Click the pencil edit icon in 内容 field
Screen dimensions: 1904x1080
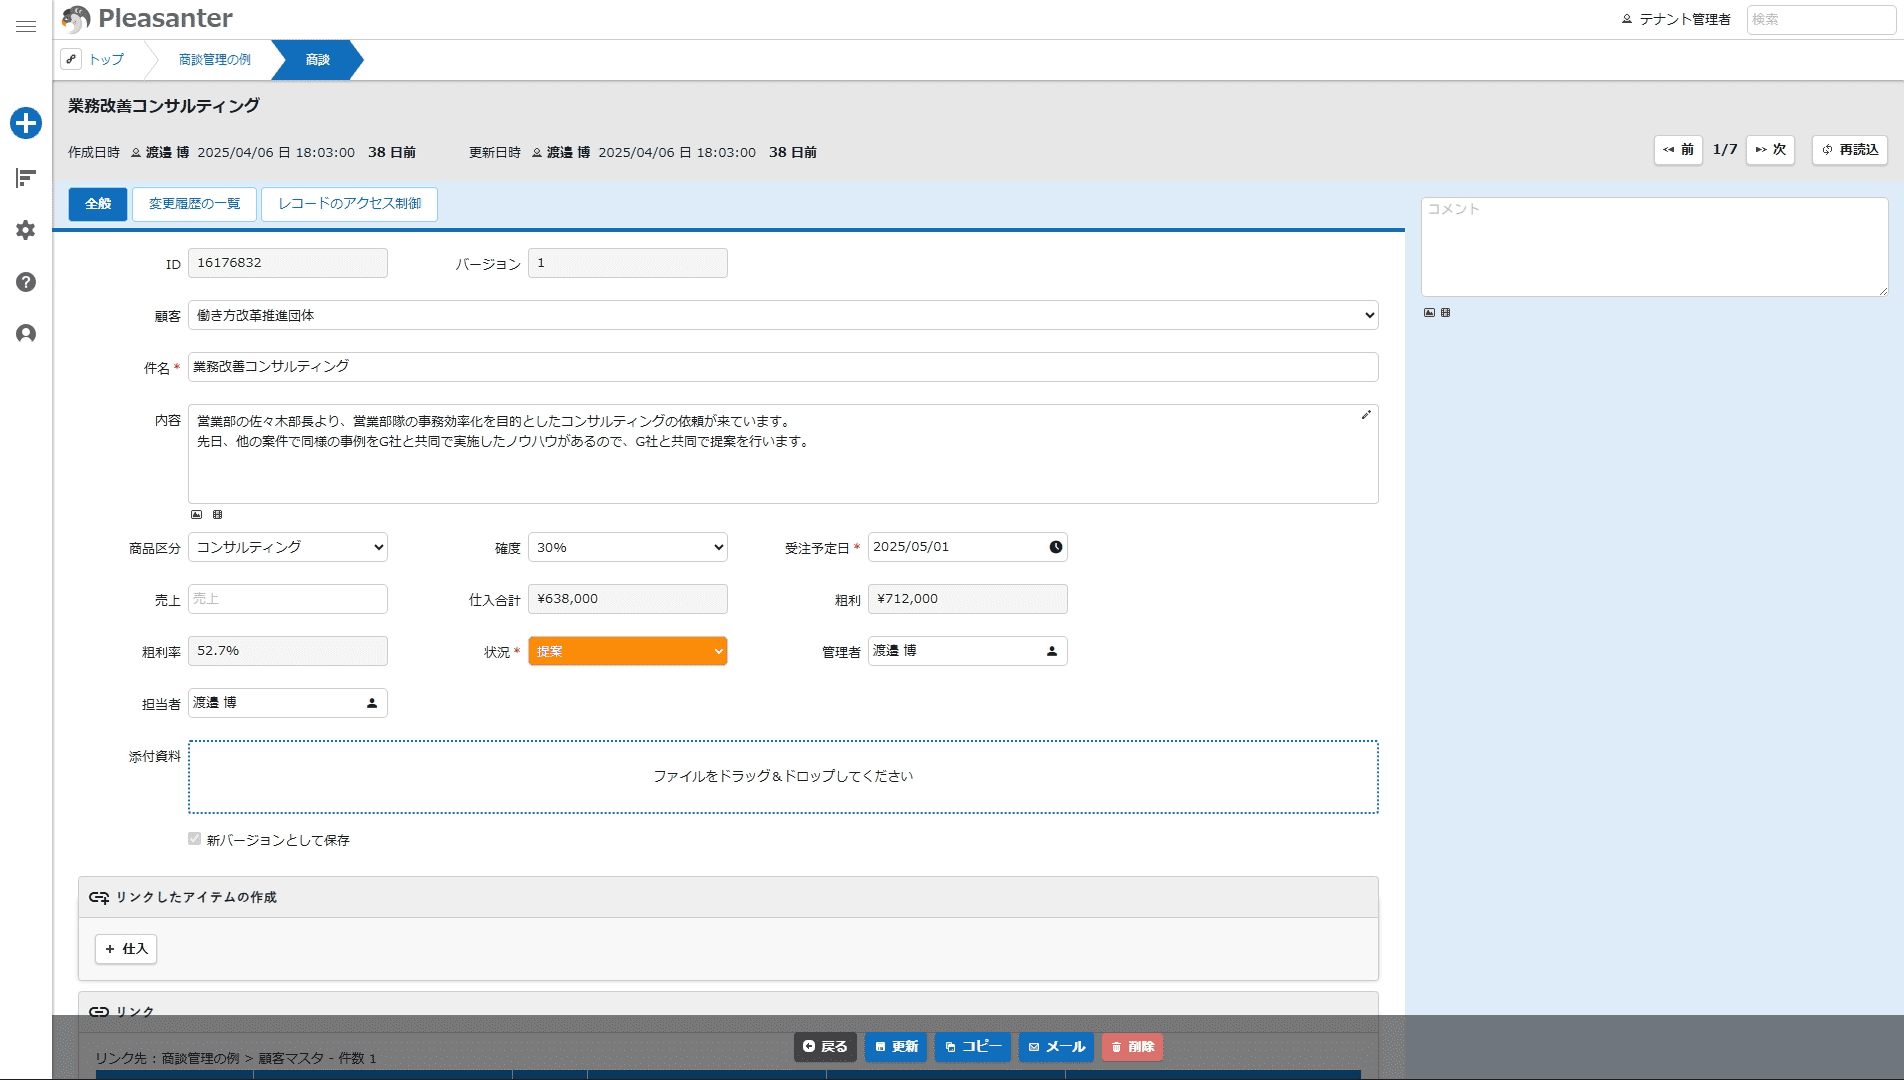click(1366, 415)
